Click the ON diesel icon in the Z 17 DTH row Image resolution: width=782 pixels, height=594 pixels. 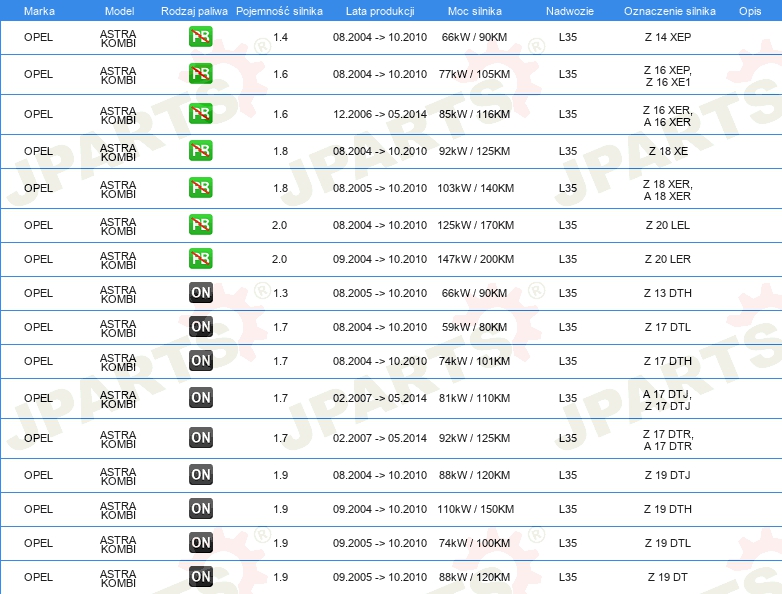click(x=200, y=361)
